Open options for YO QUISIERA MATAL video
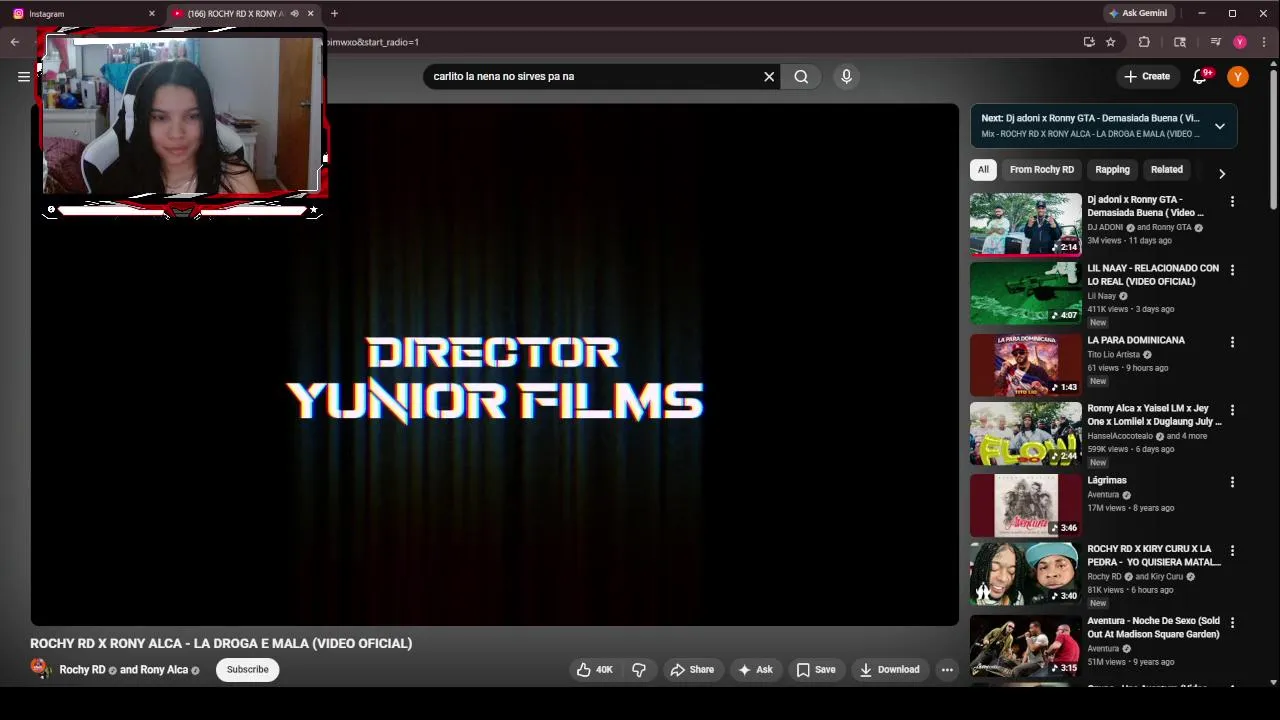 pyautogui.click(x=1232, y=551)
